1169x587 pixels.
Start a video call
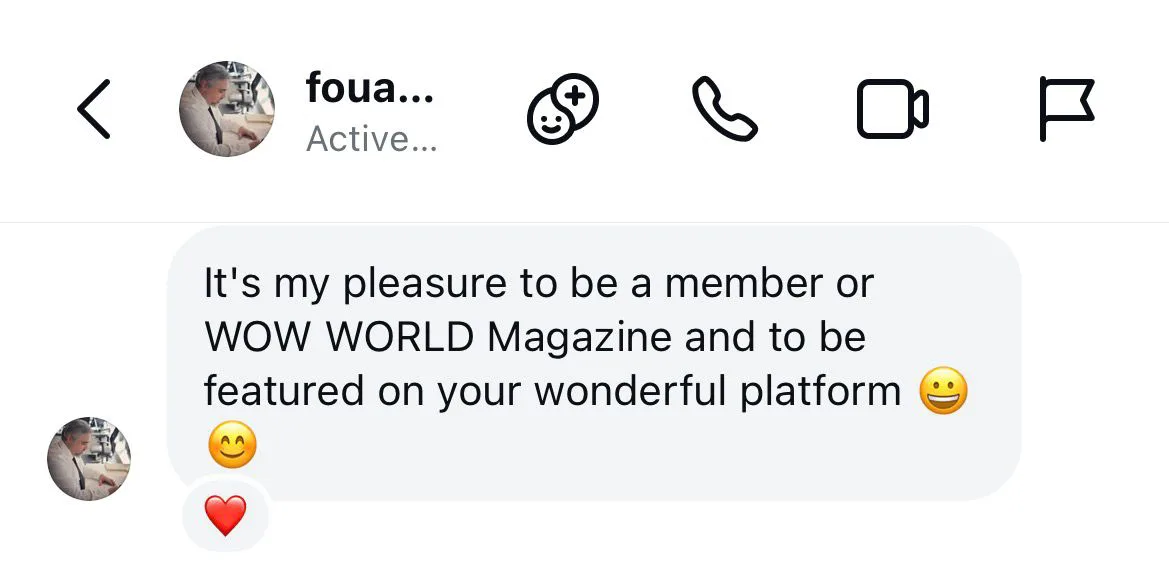(x=892, y=109)
